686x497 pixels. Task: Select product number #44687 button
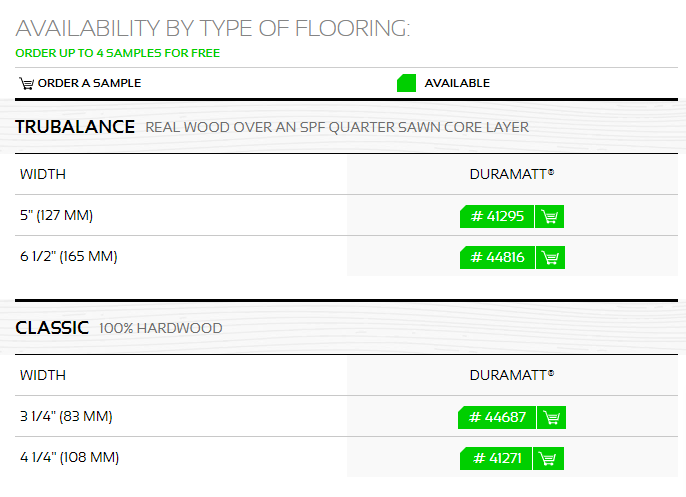[x=498, y=417]
